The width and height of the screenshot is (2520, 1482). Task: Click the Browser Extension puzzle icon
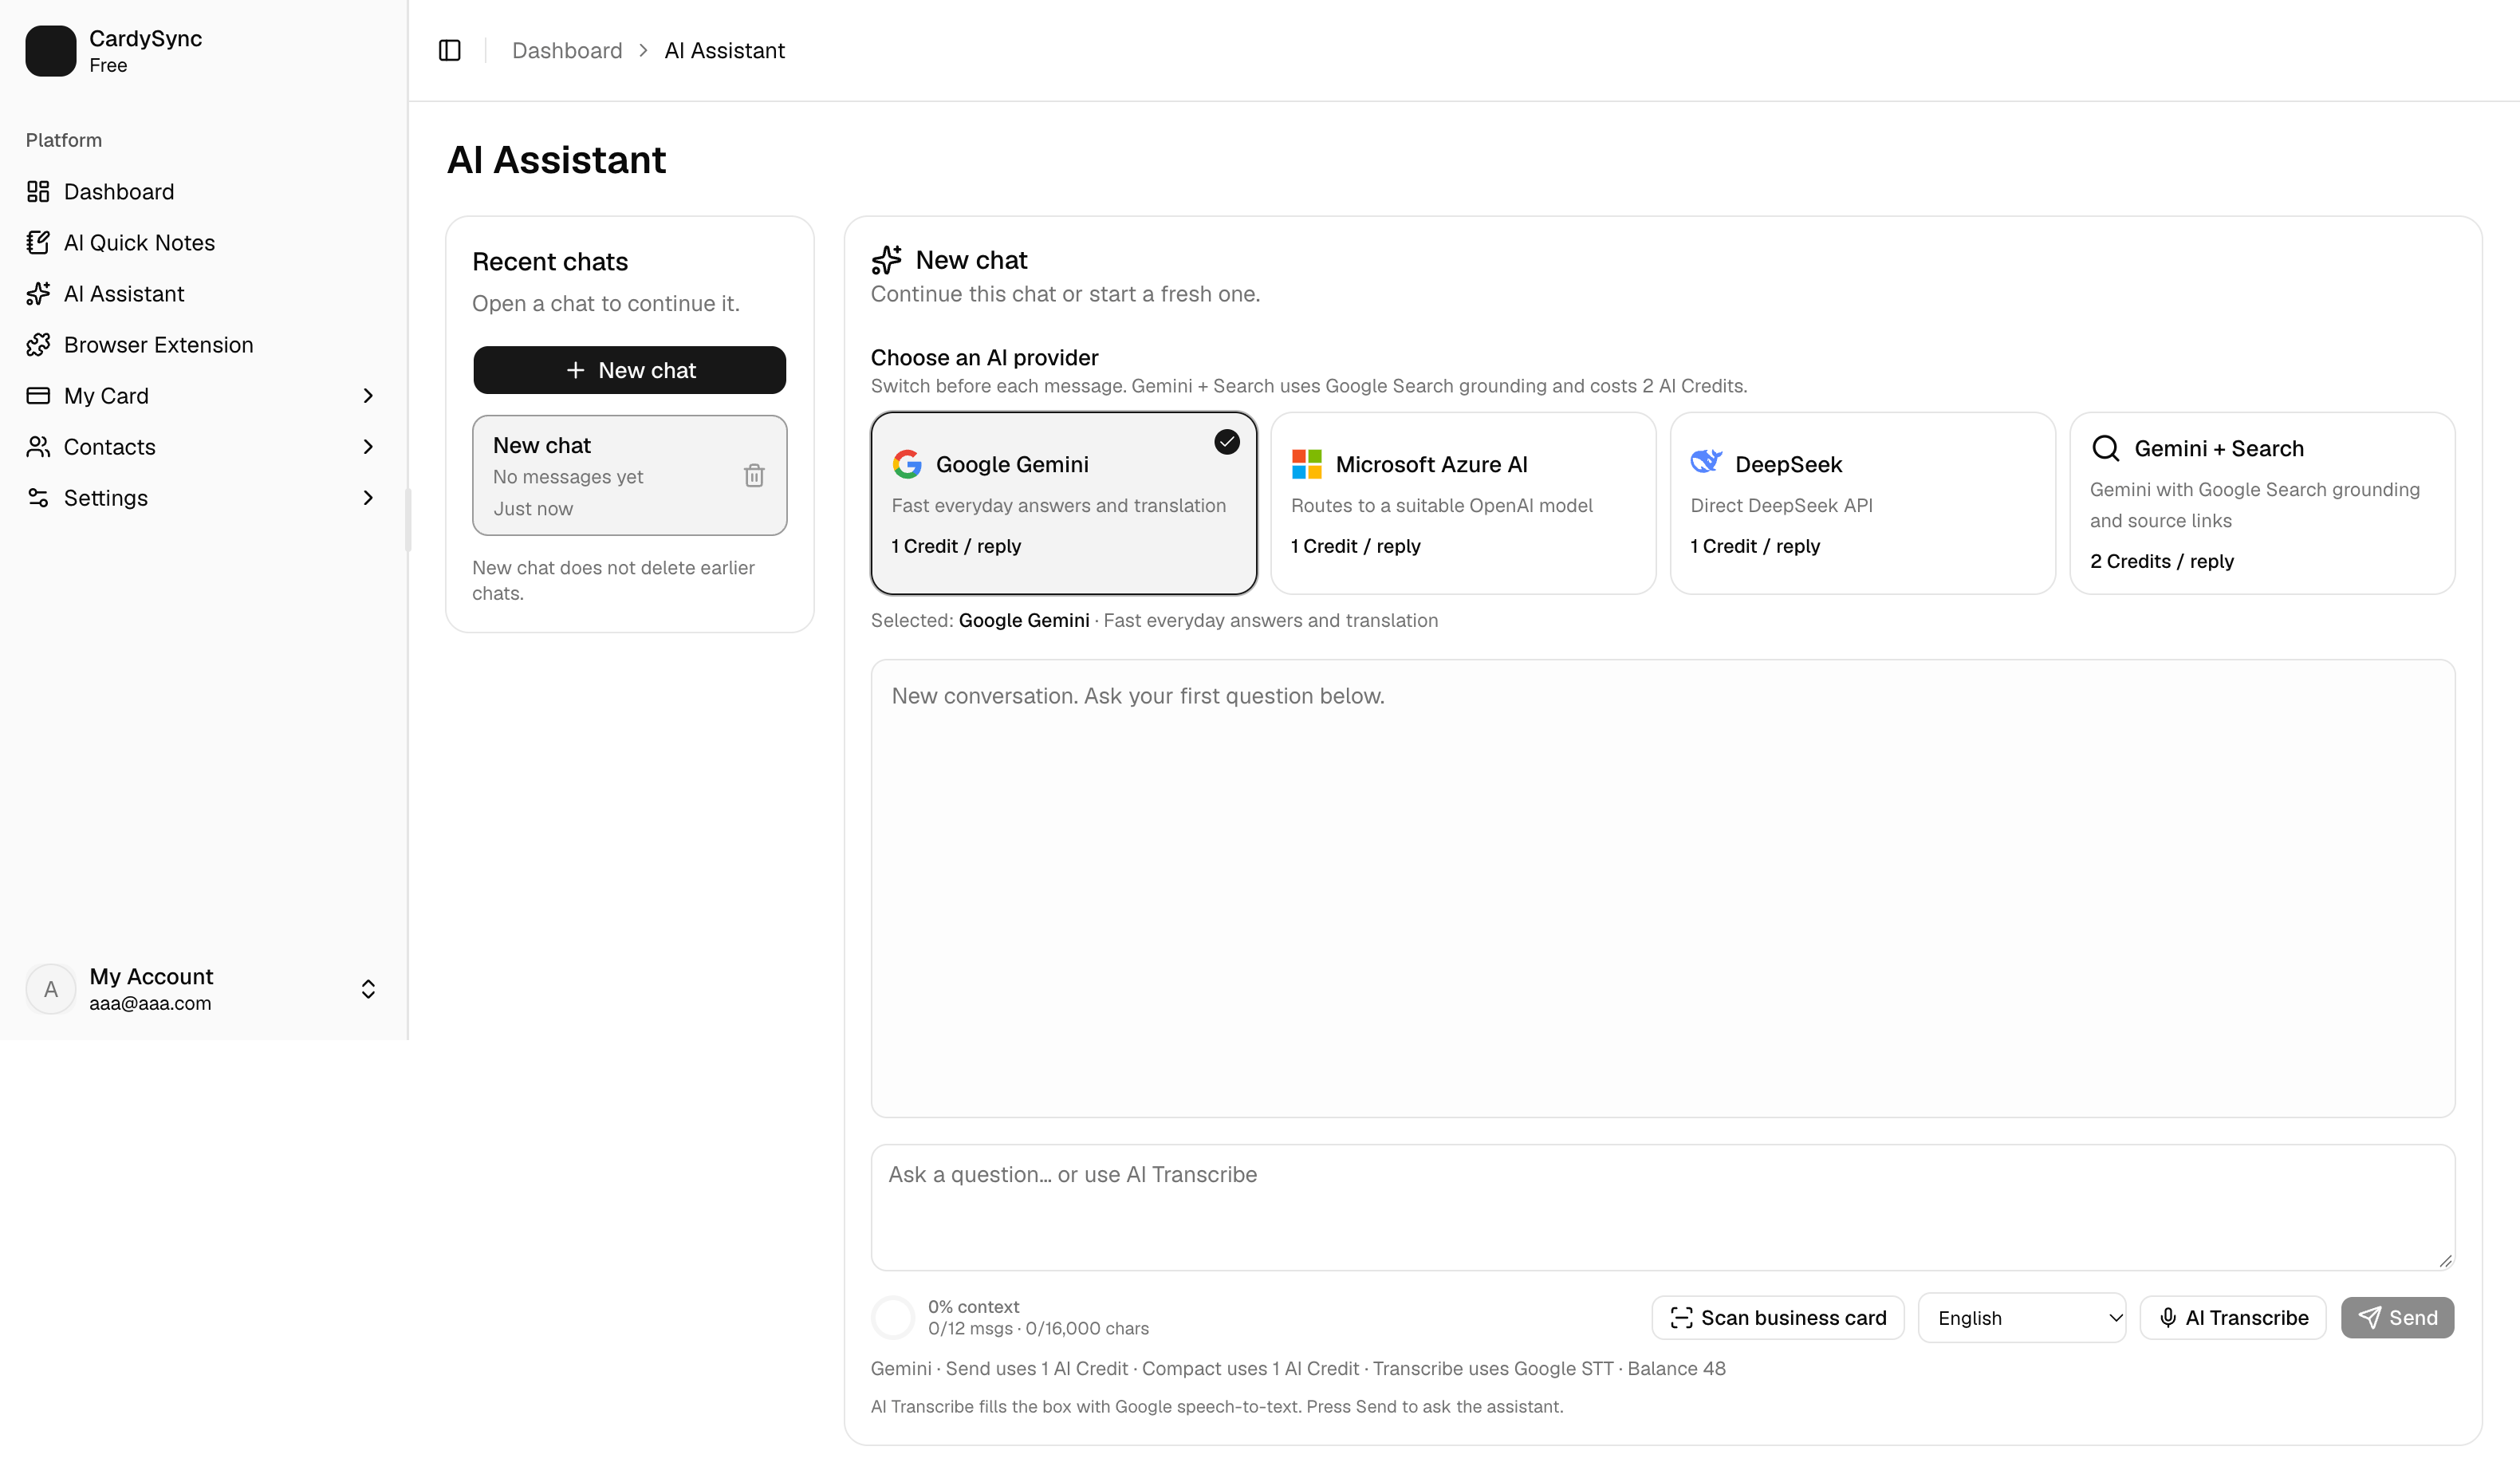click(x=38, y=344)
